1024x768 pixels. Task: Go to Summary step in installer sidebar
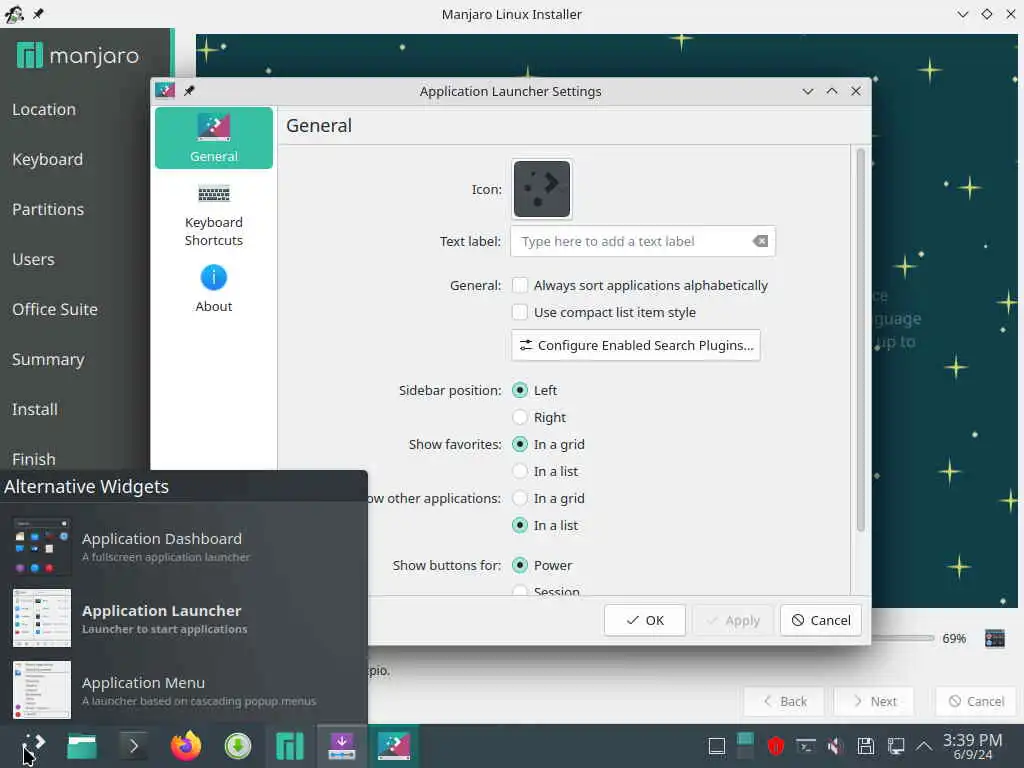(x=48, y=360)
